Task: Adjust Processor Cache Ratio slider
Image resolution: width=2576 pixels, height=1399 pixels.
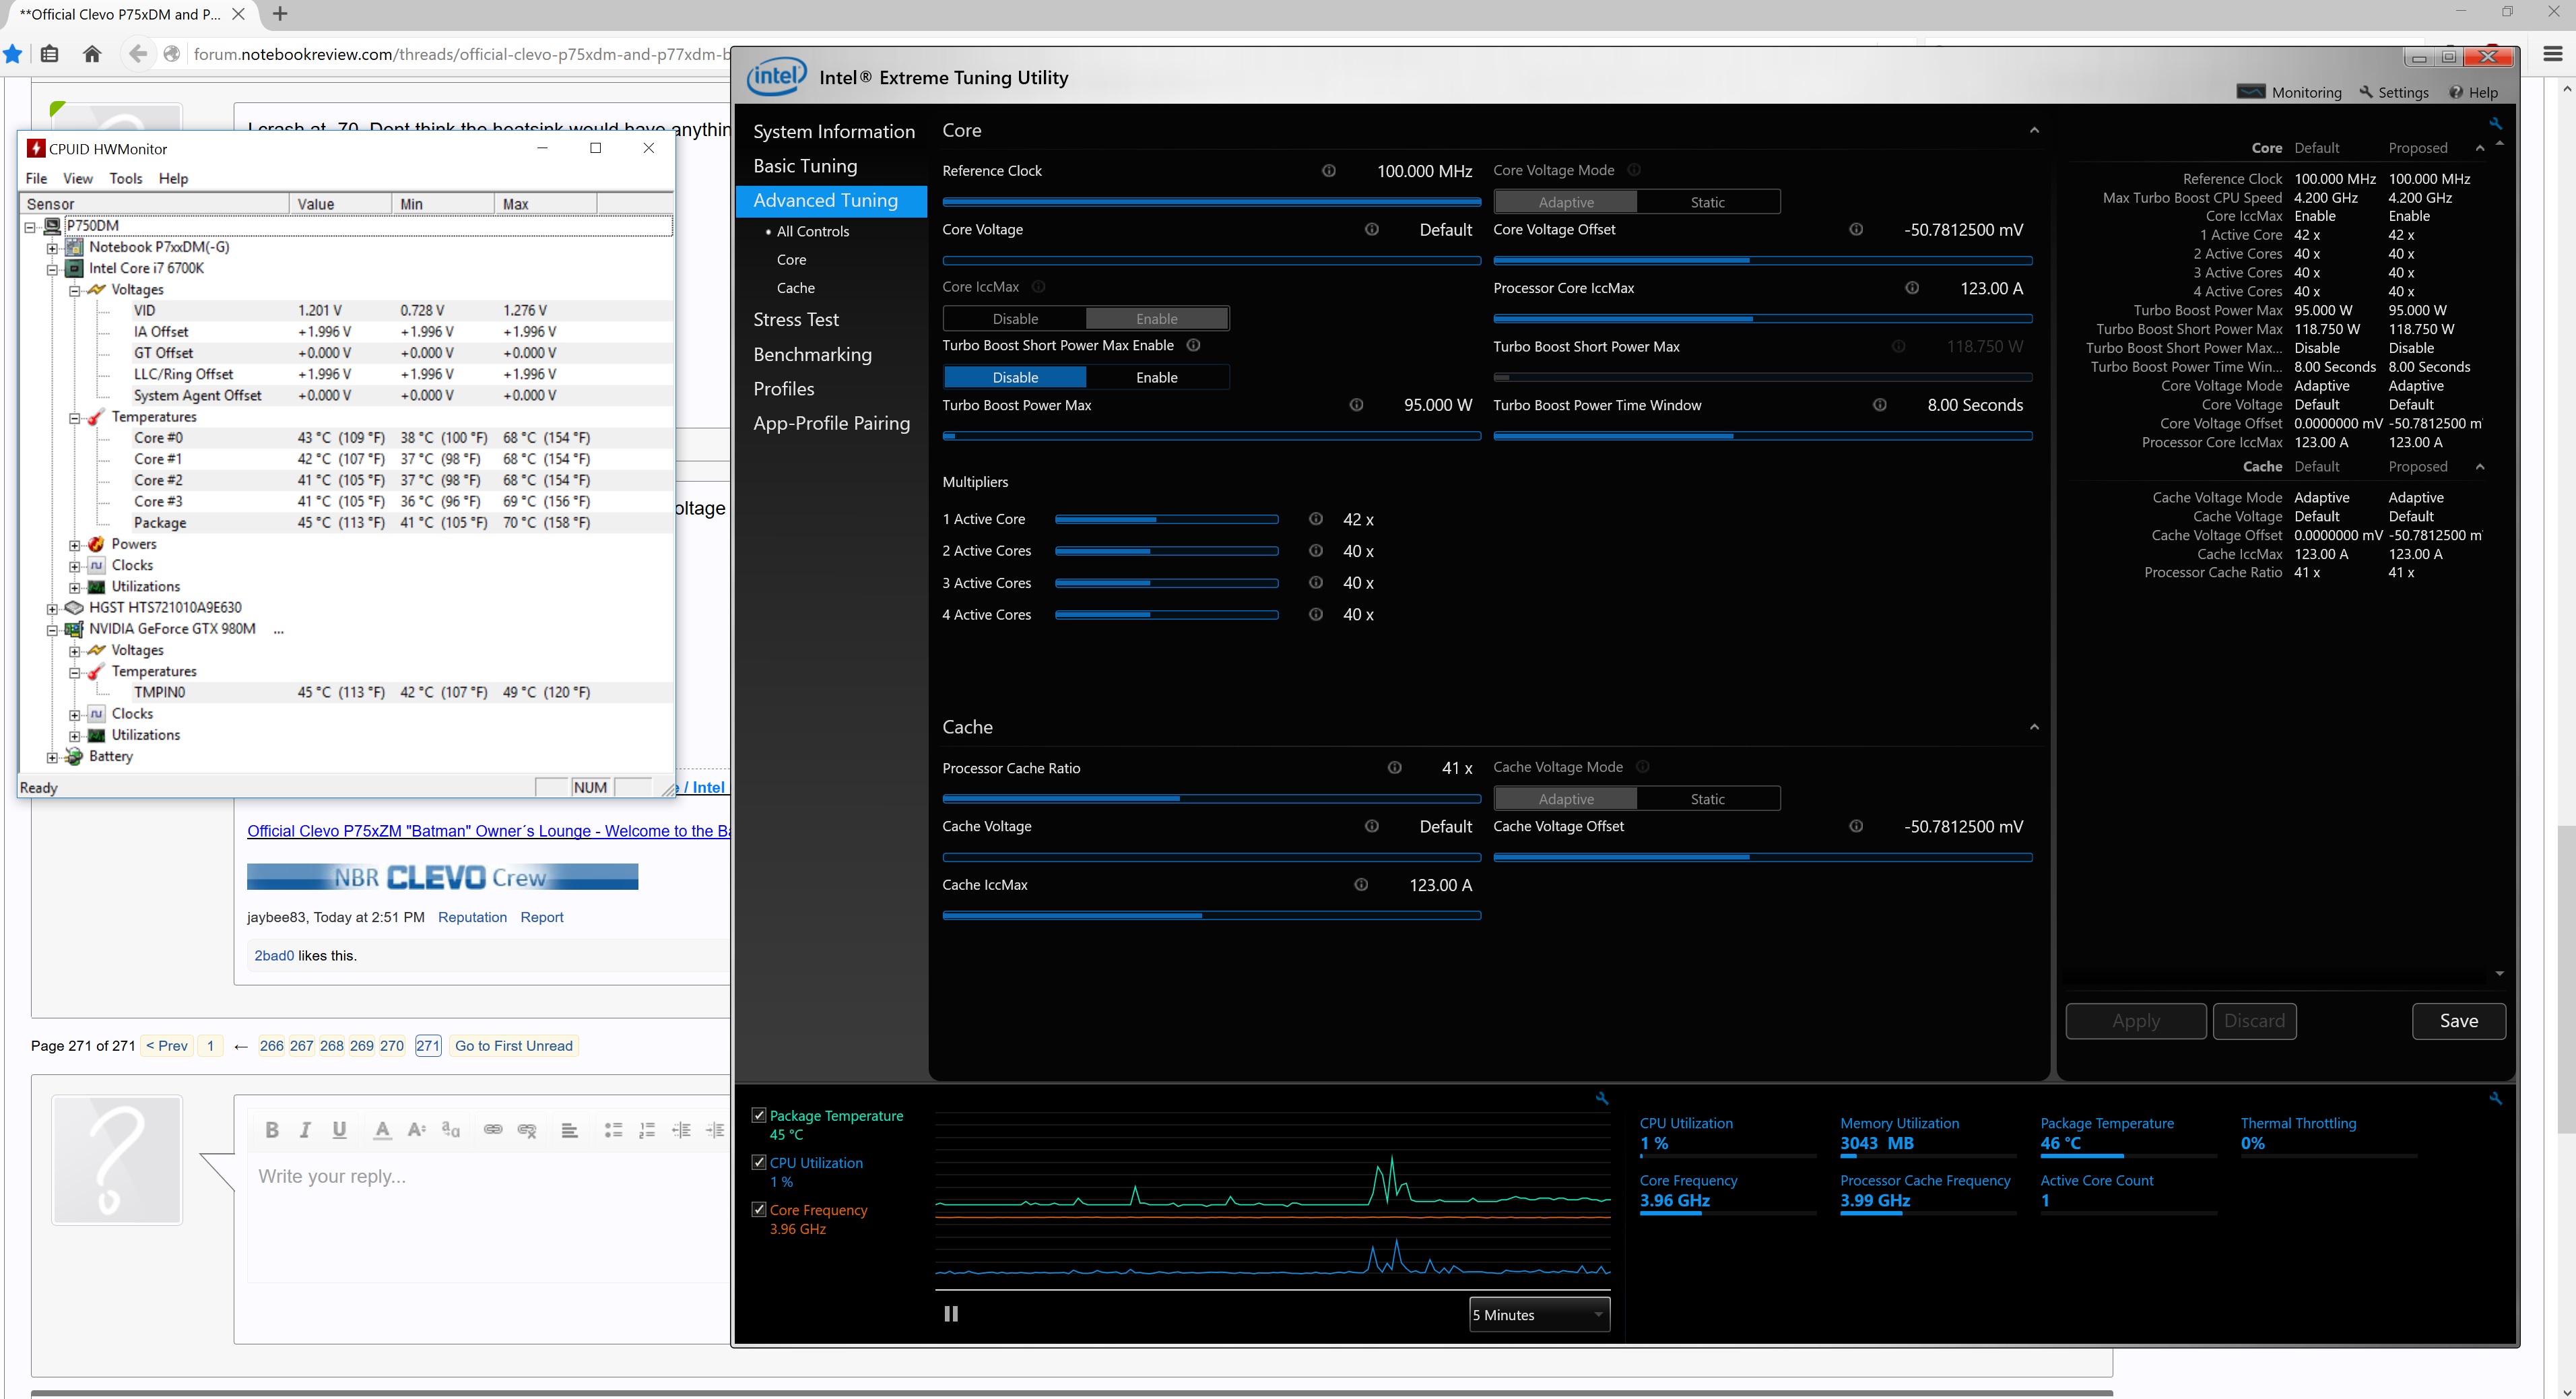Action: [x=1211, y=799]
